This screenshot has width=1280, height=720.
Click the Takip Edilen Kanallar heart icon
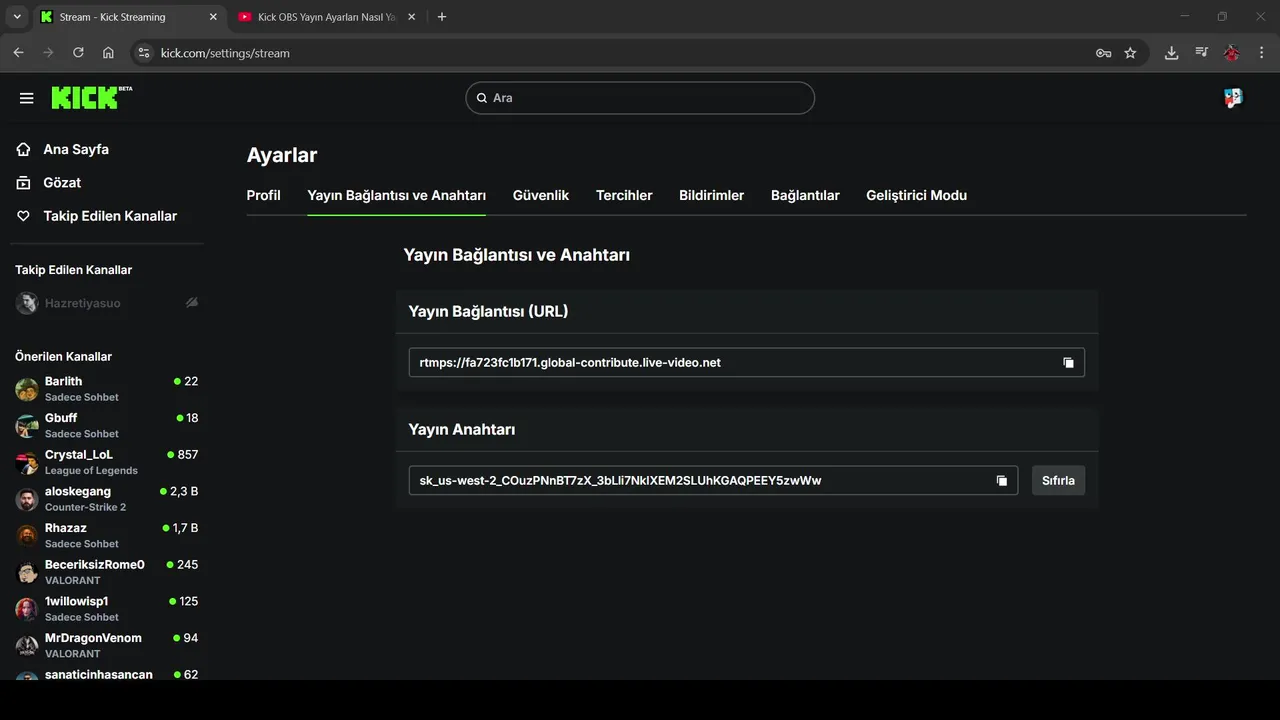(x=24, y=216)
